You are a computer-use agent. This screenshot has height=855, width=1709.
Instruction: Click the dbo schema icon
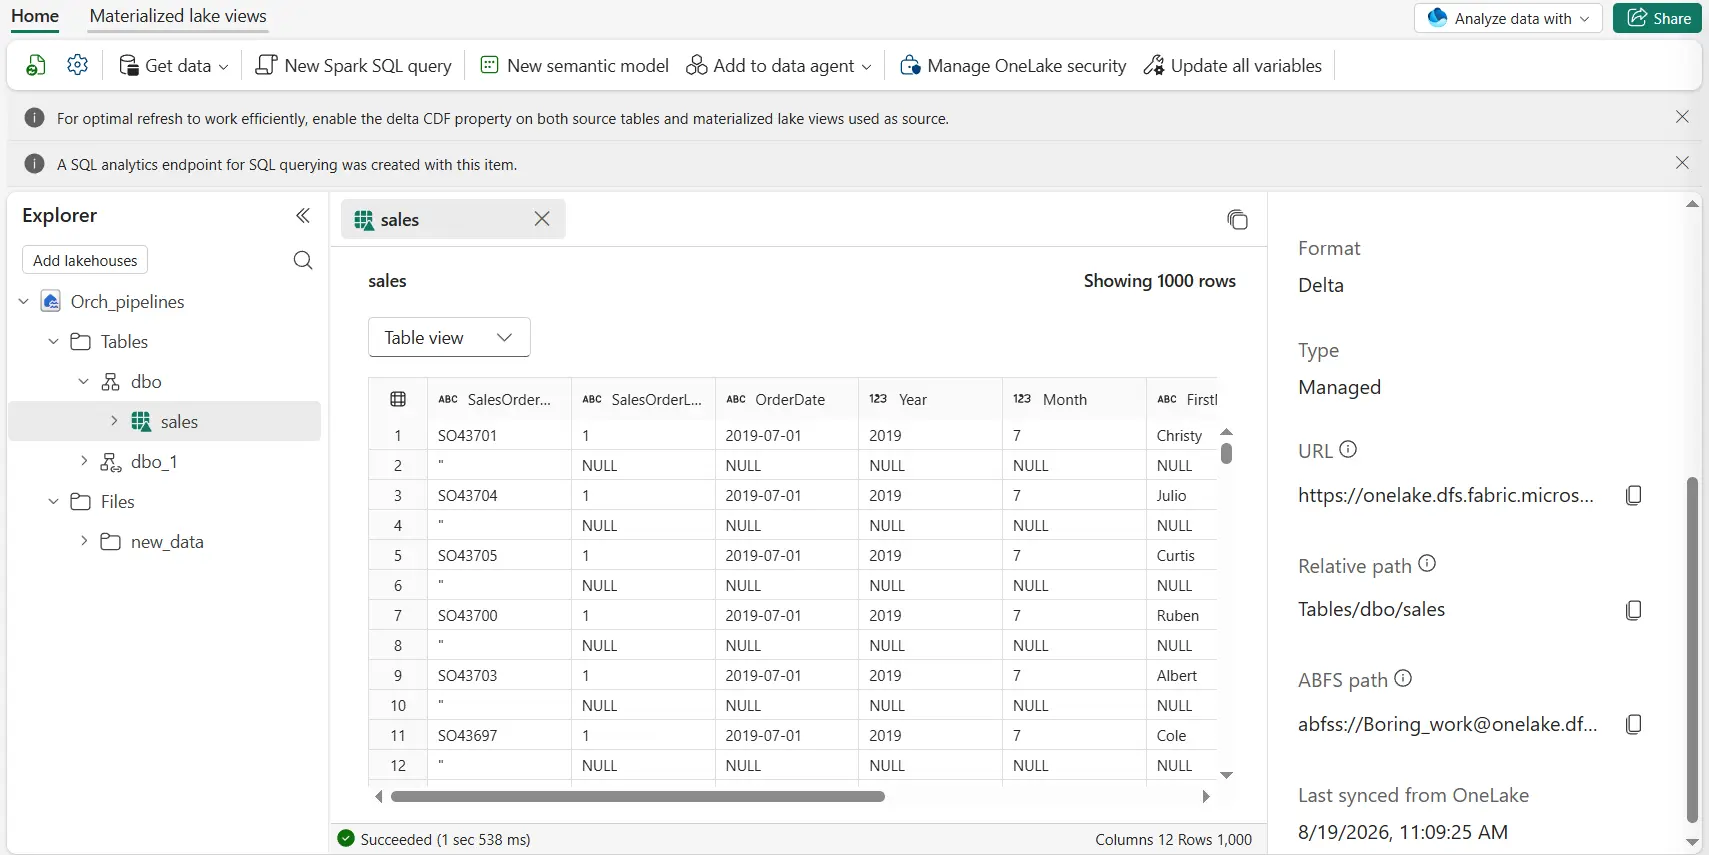[x=111, y=381]
